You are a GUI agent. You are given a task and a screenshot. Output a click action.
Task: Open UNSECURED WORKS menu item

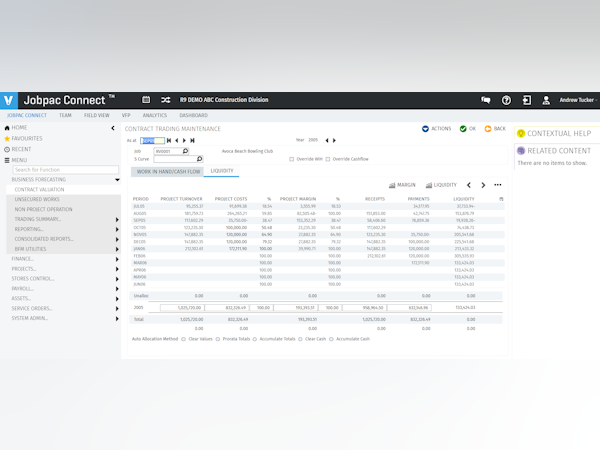point(64,199)
